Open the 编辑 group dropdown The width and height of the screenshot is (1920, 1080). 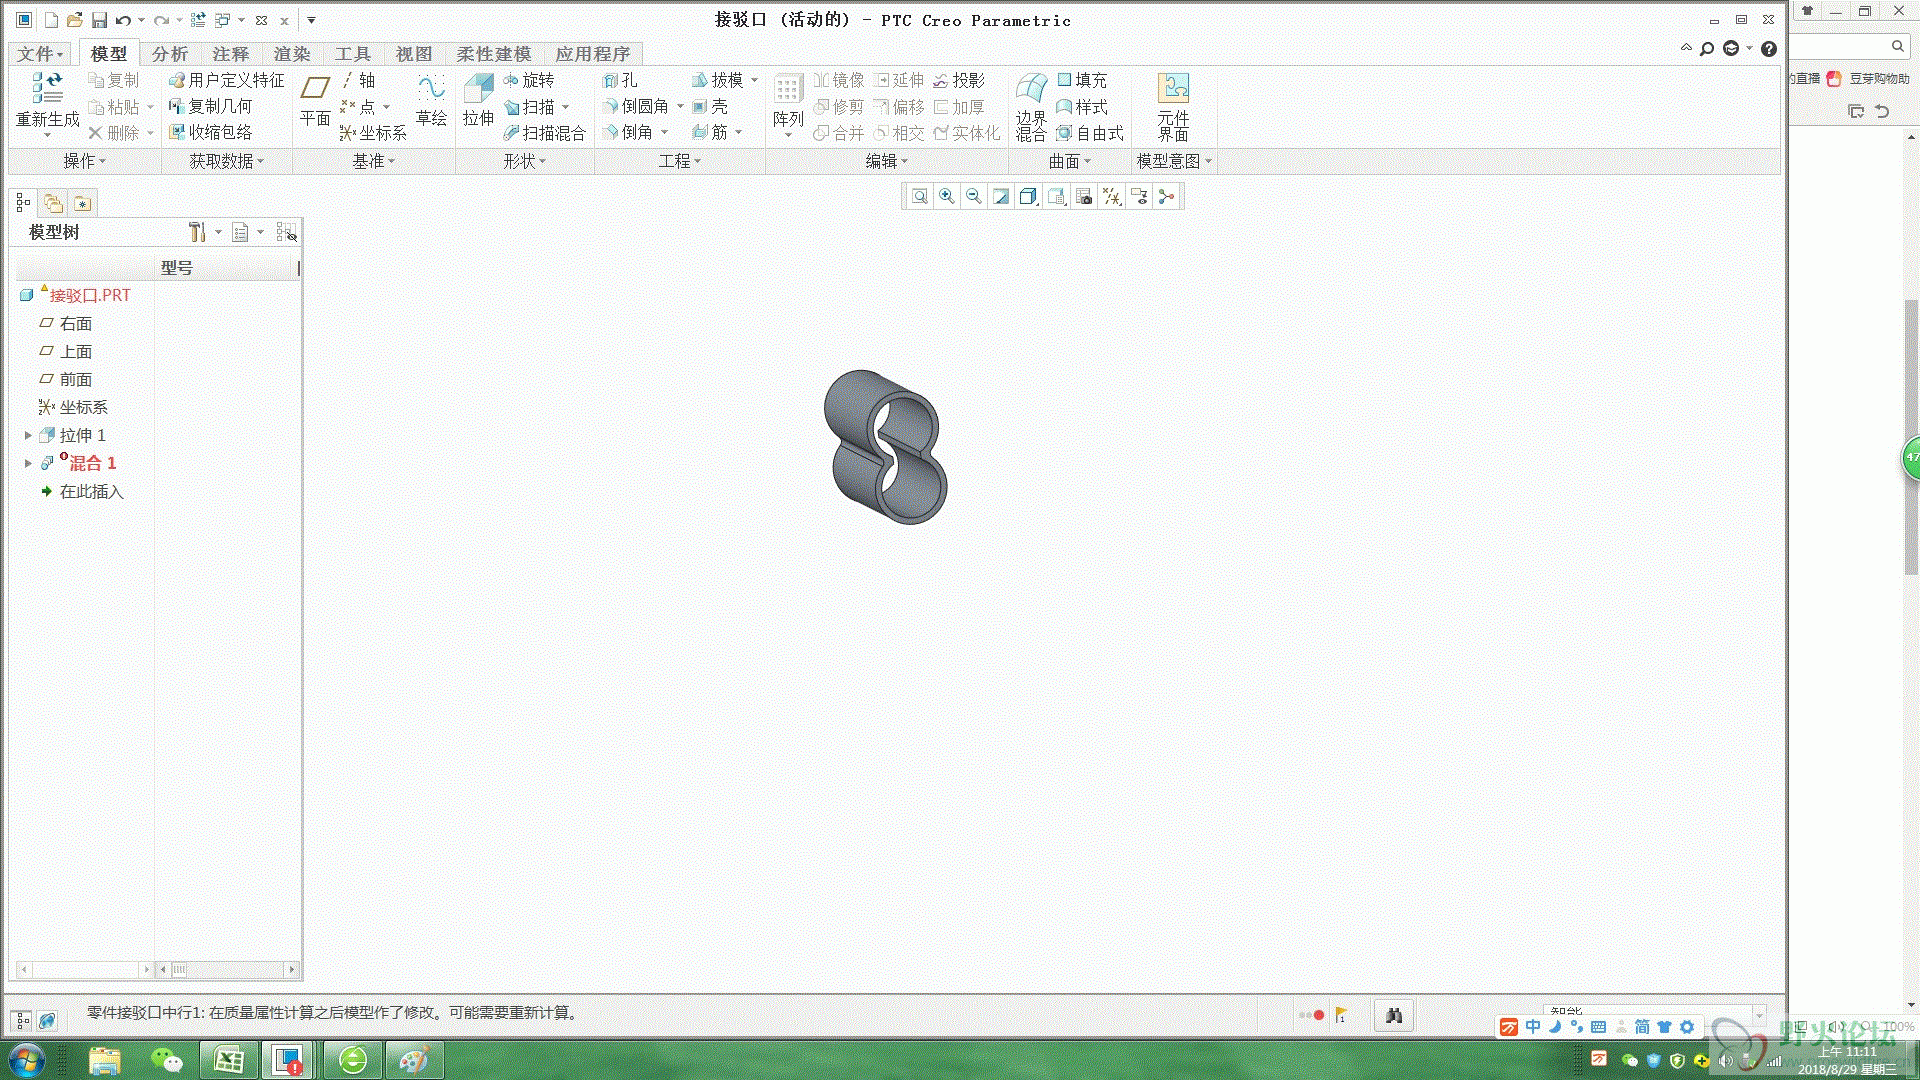(887, 161)
